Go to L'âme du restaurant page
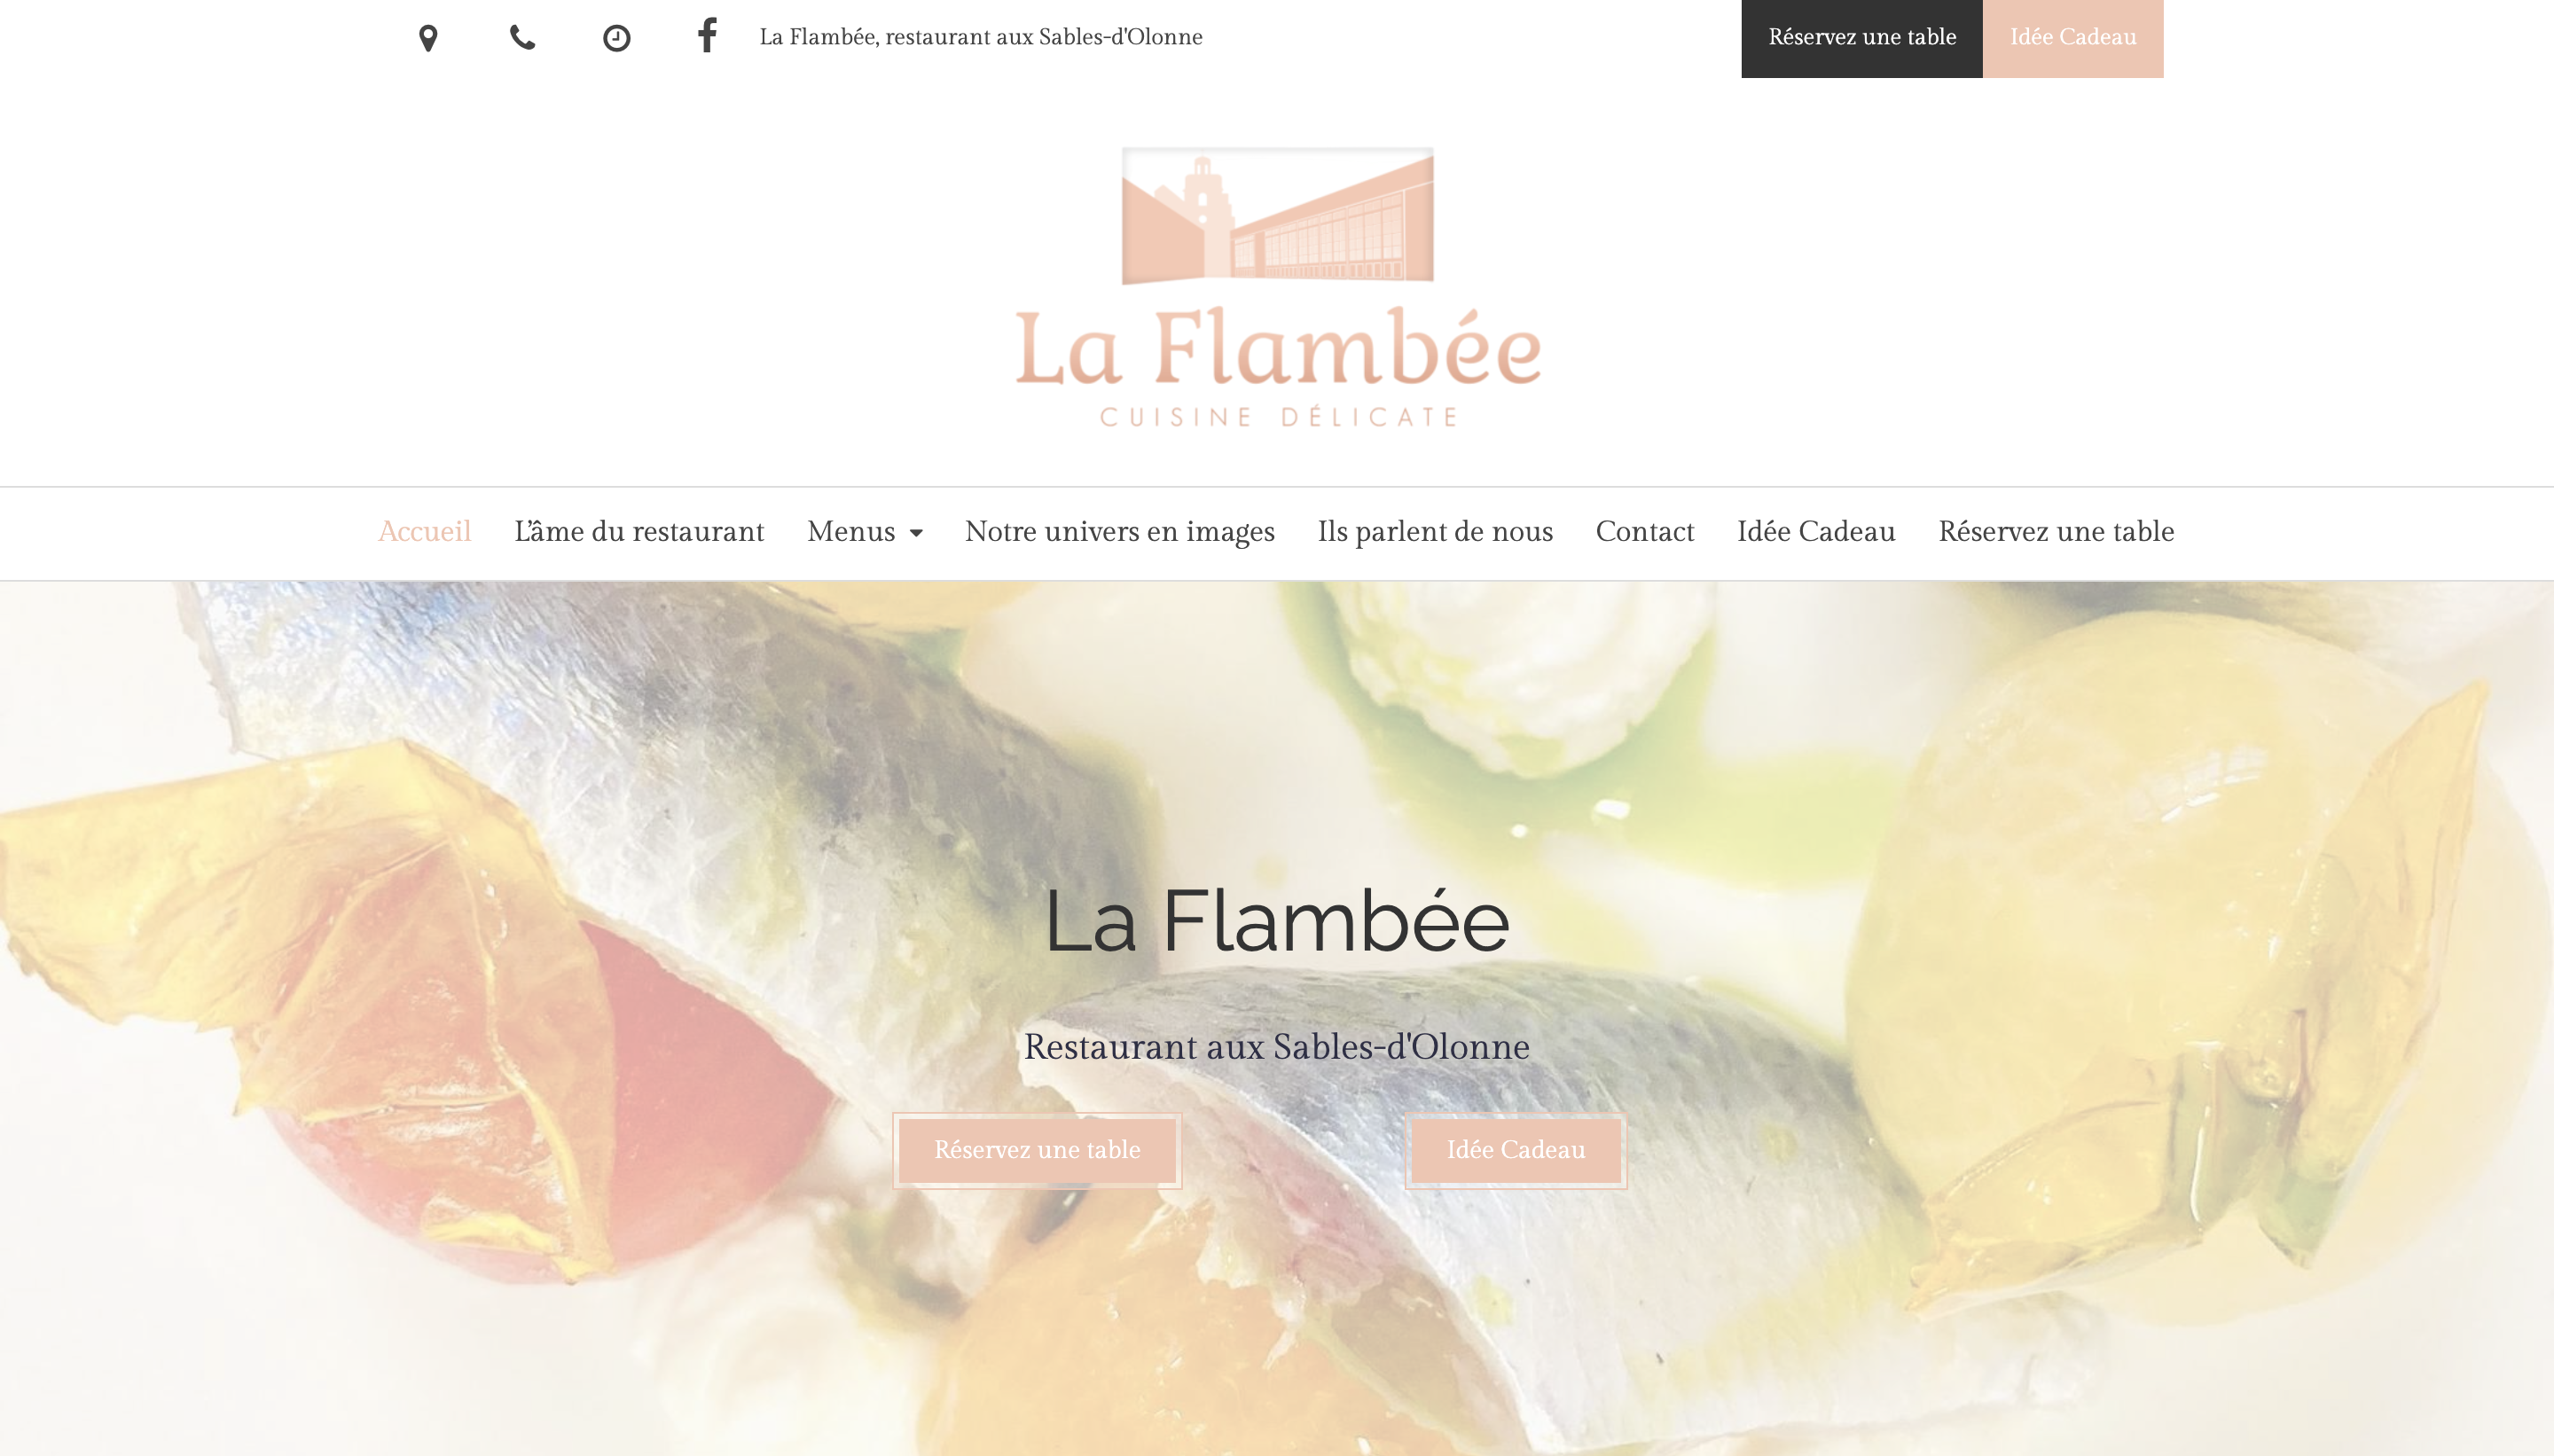2554x1456 pixels. [639, 531]
